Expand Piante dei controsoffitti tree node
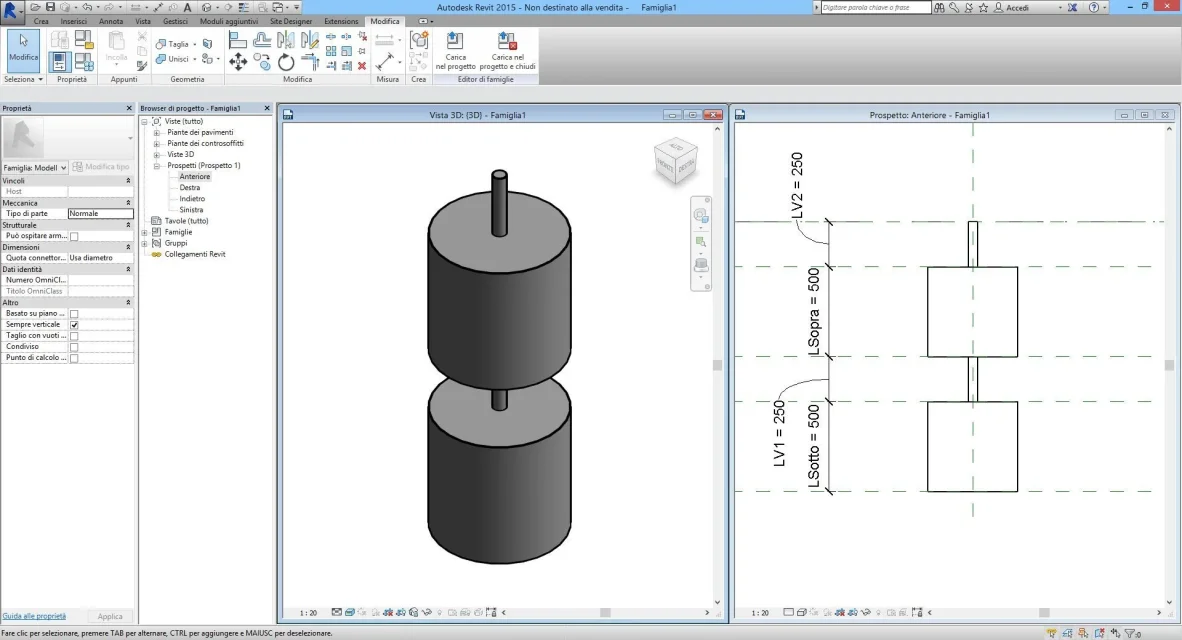1182x640 pixels. pos(157,144)
